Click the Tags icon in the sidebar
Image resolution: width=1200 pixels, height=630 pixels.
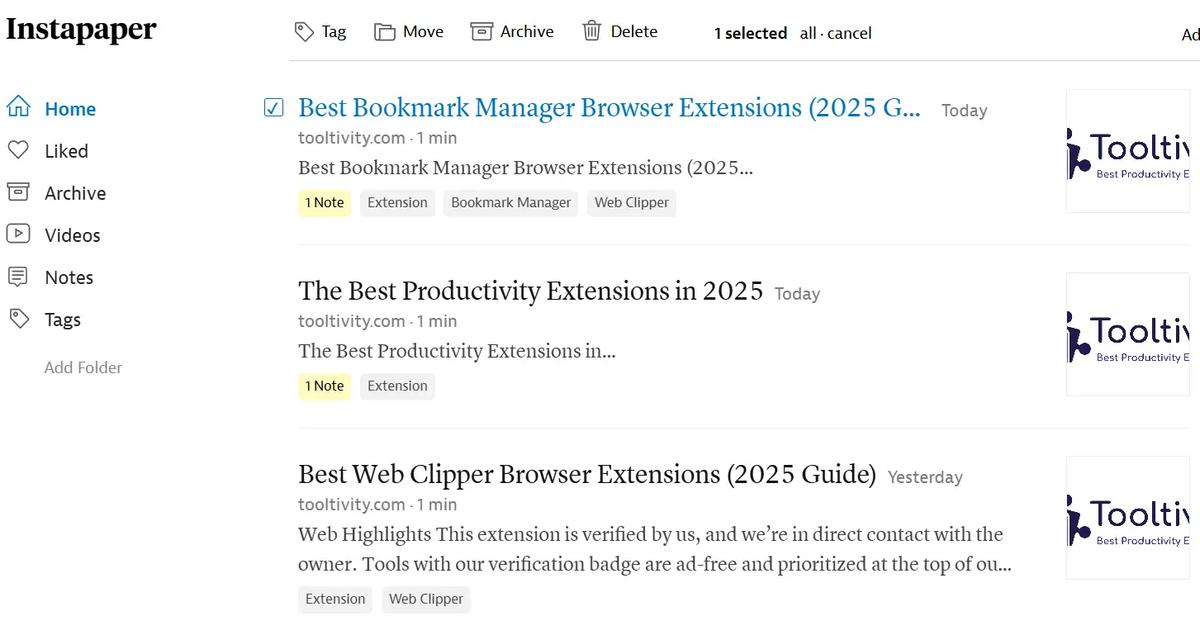coord(18,318)
